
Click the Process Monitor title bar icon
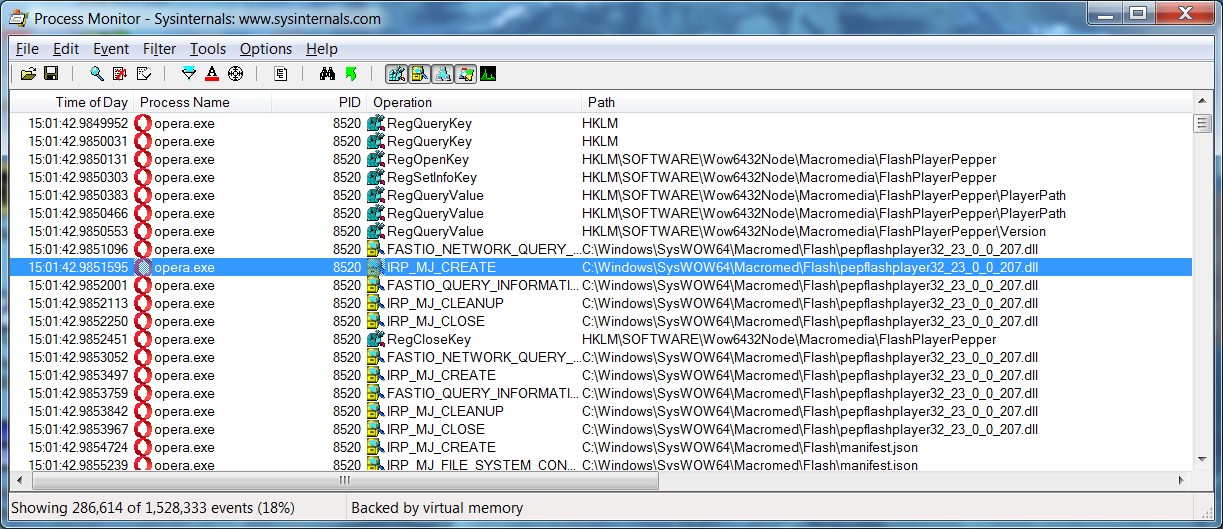19,18
